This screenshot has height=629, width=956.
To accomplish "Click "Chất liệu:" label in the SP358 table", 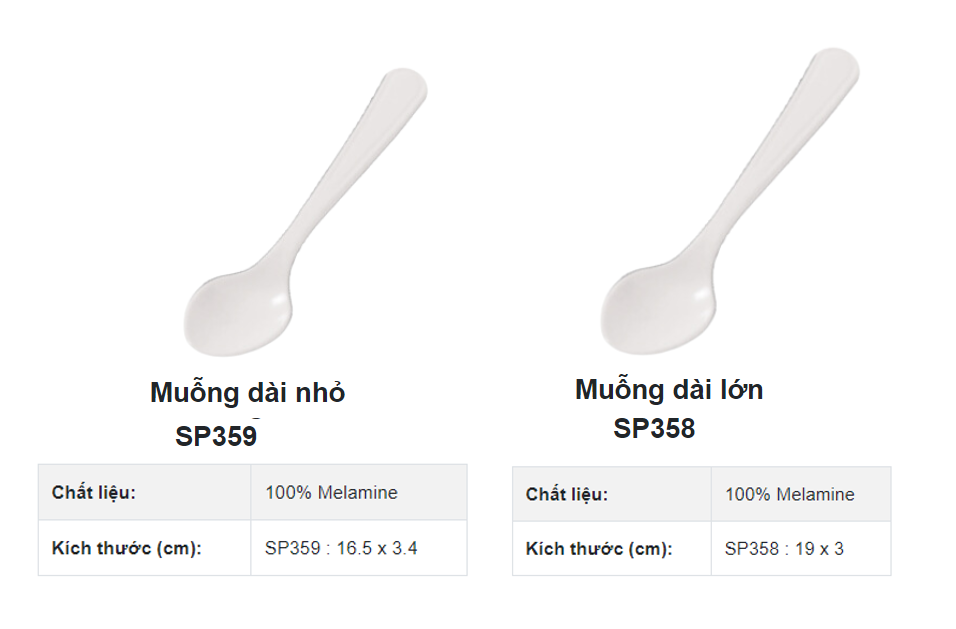I will pos(567,495).
